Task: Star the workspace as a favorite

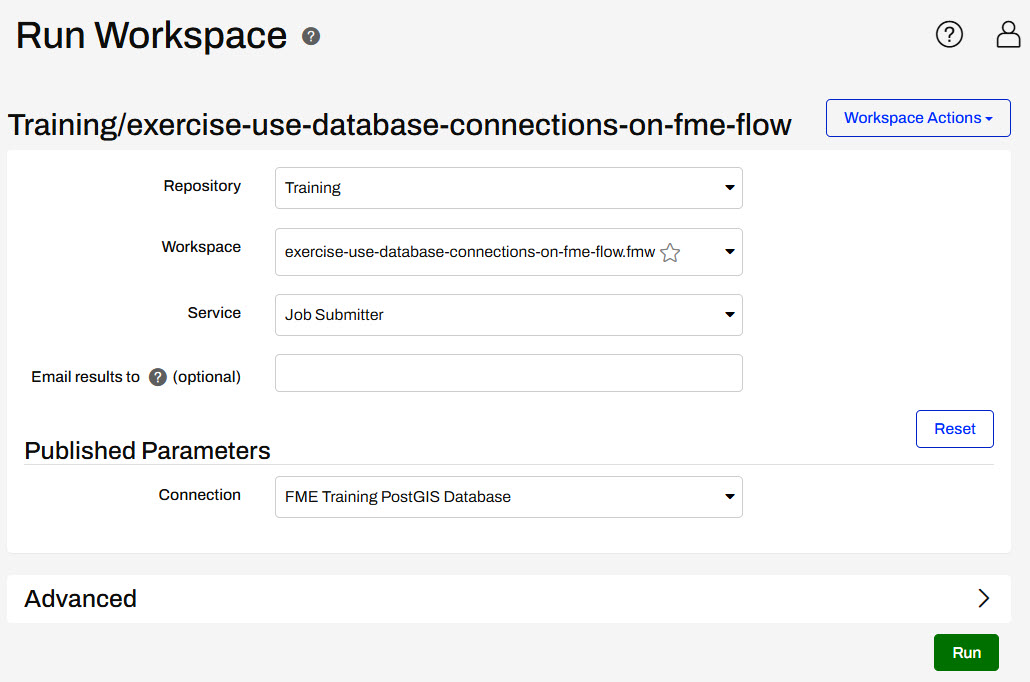Action: (670, 253)
